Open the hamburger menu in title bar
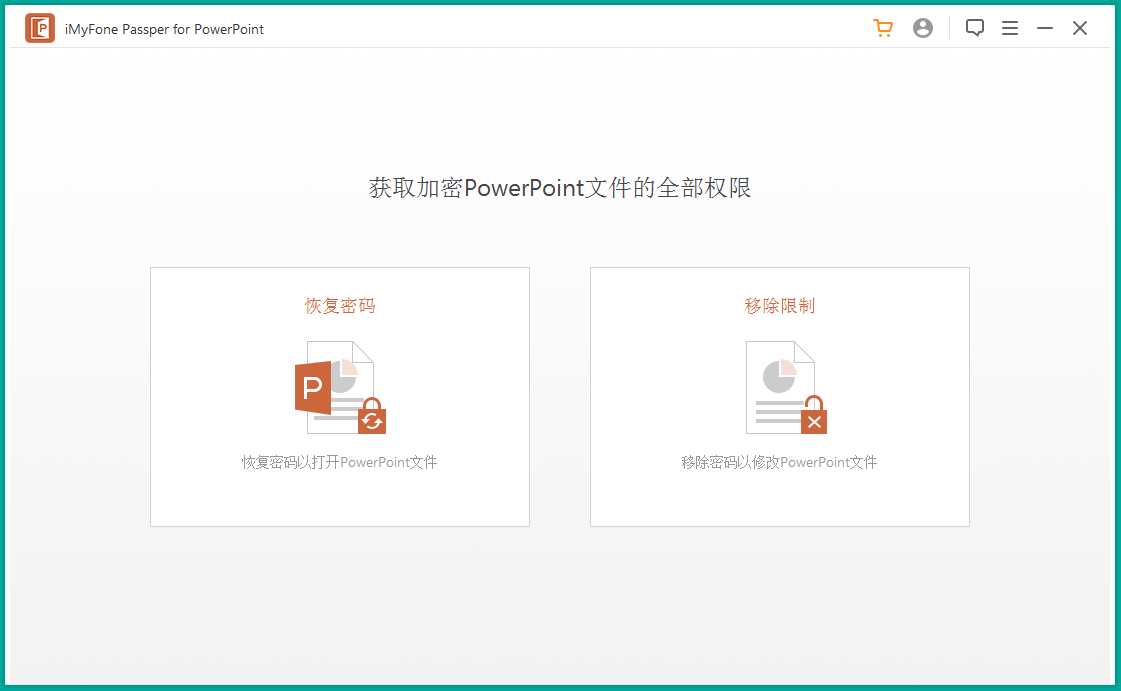Screen dimensions: 1121x691 pos(1010,28)
